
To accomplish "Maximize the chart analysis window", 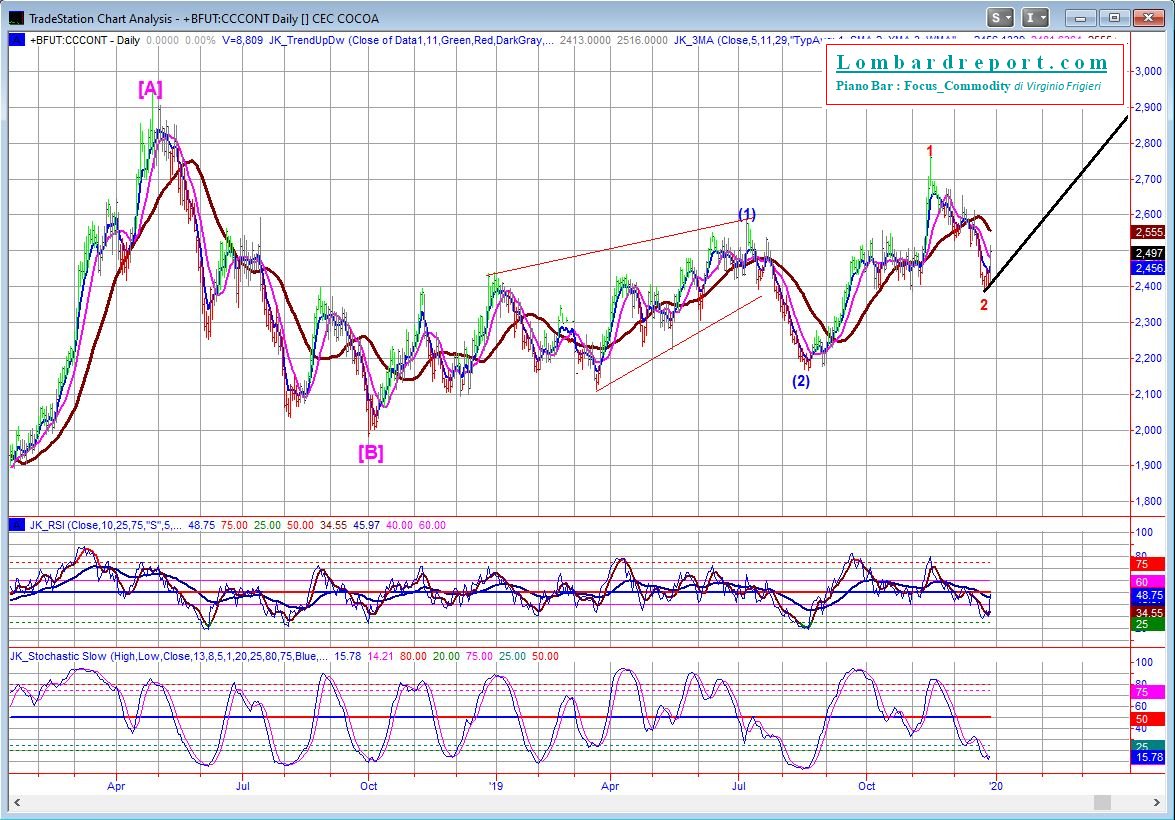I will pos(1114,18).
